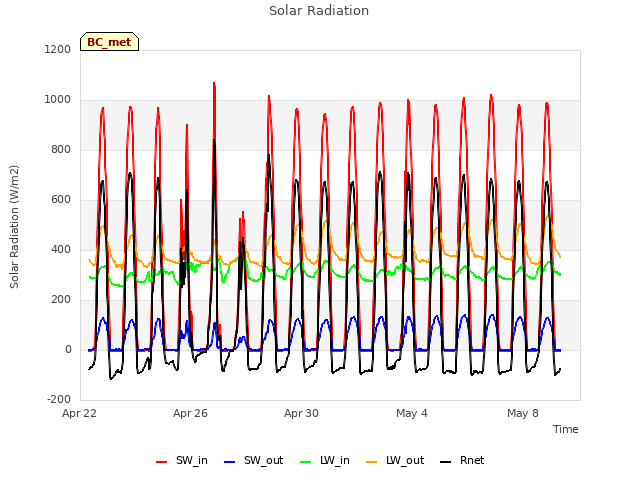Viewport: 640px width, 480px height.
Task: Click the 600 y-axis tick label
Action: tap(61, 200)
